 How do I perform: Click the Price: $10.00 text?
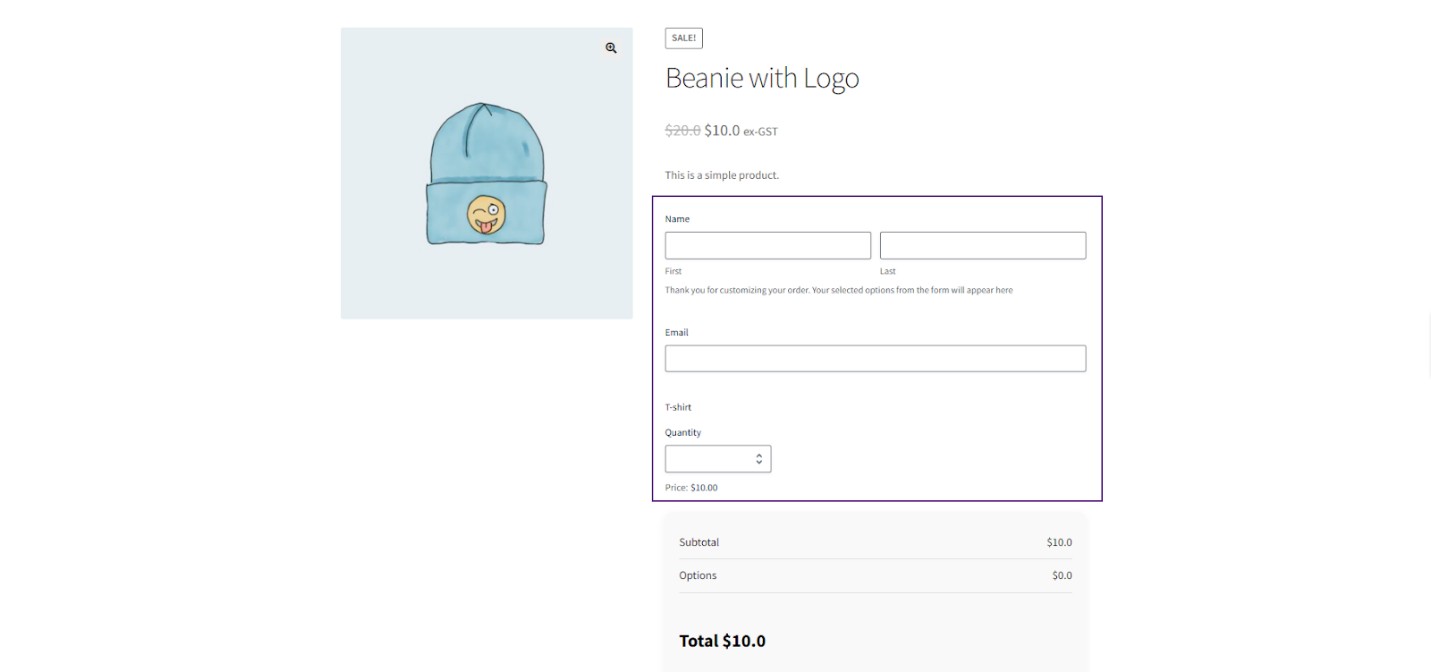[x=690, y=488]
